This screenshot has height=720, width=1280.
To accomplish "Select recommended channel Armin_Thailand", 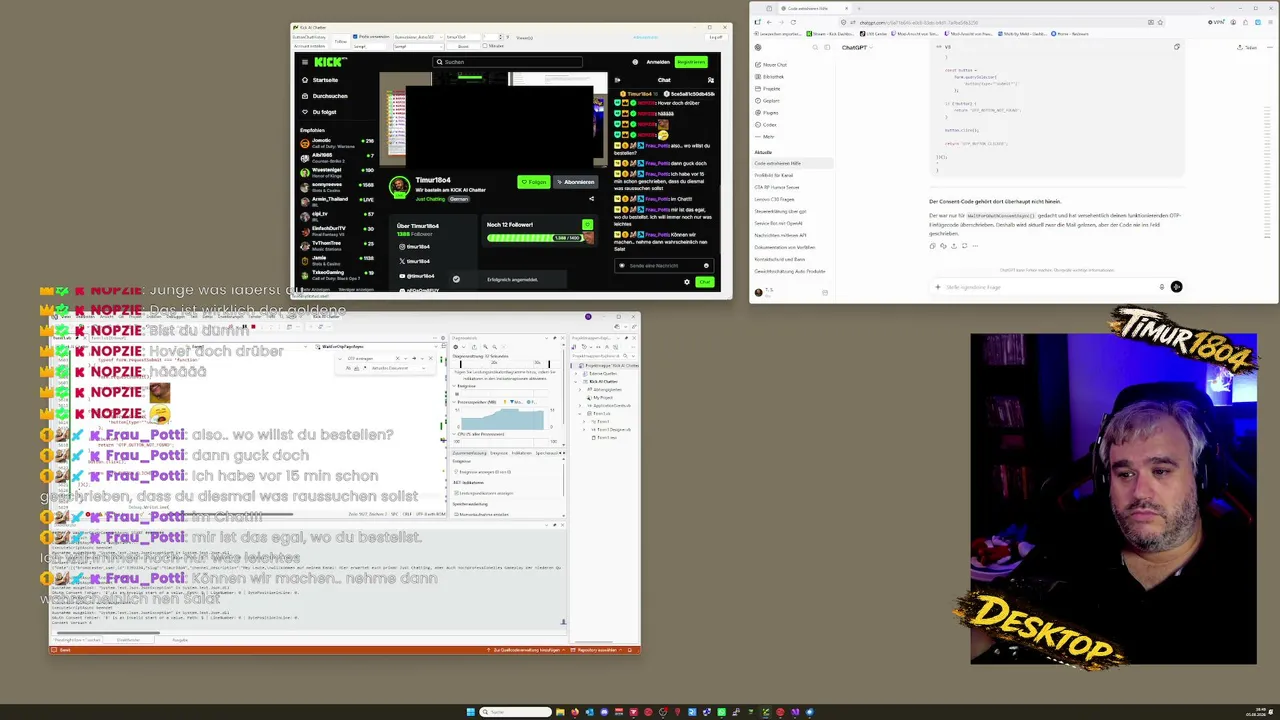I will 338,200.
